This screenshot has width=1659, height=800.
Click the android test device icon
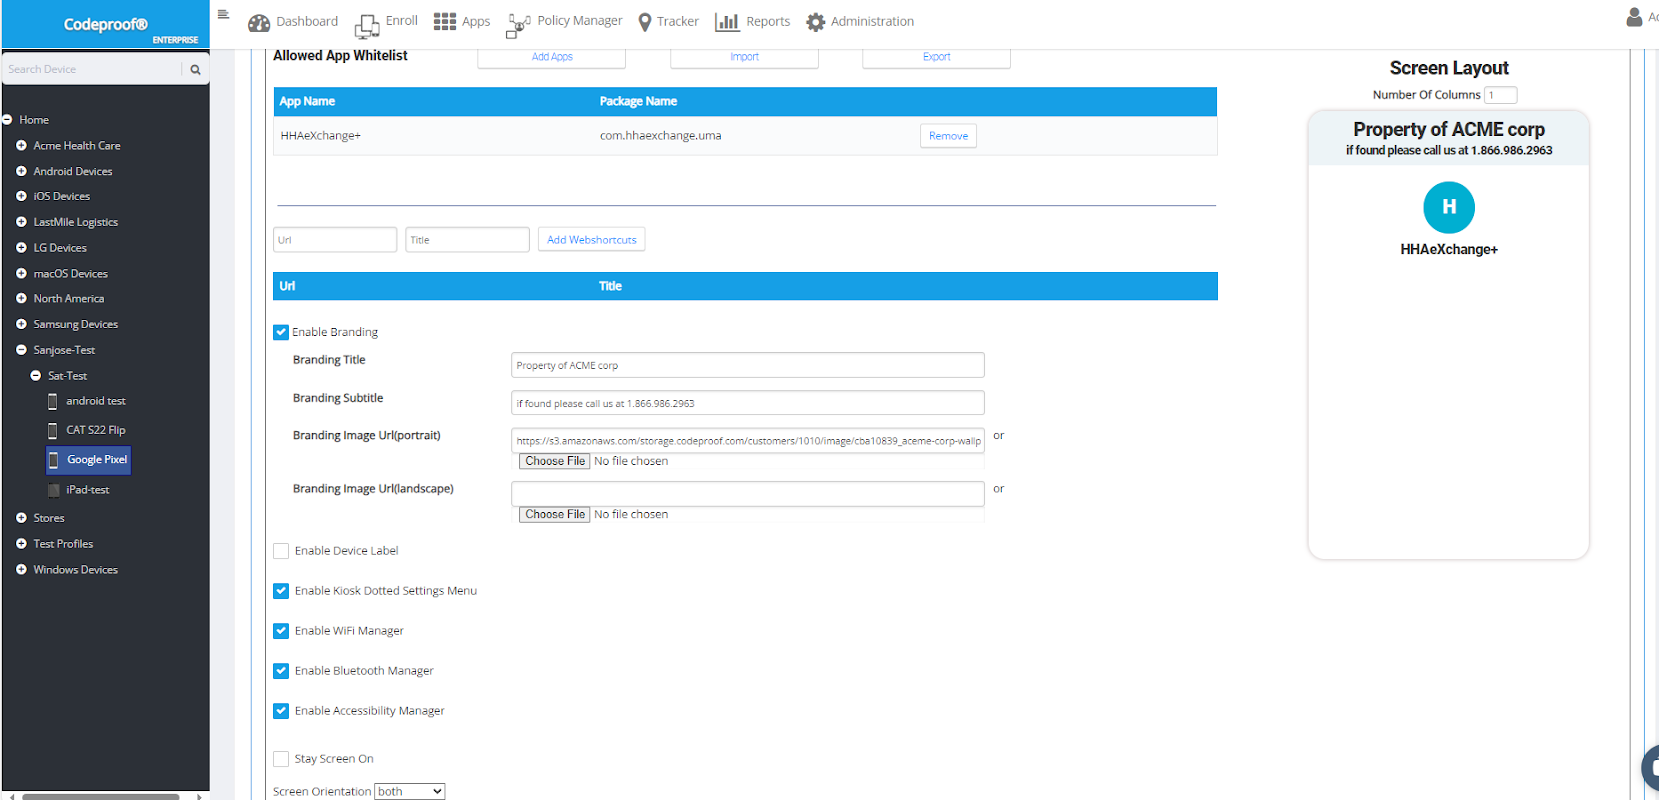pos(53,401)
